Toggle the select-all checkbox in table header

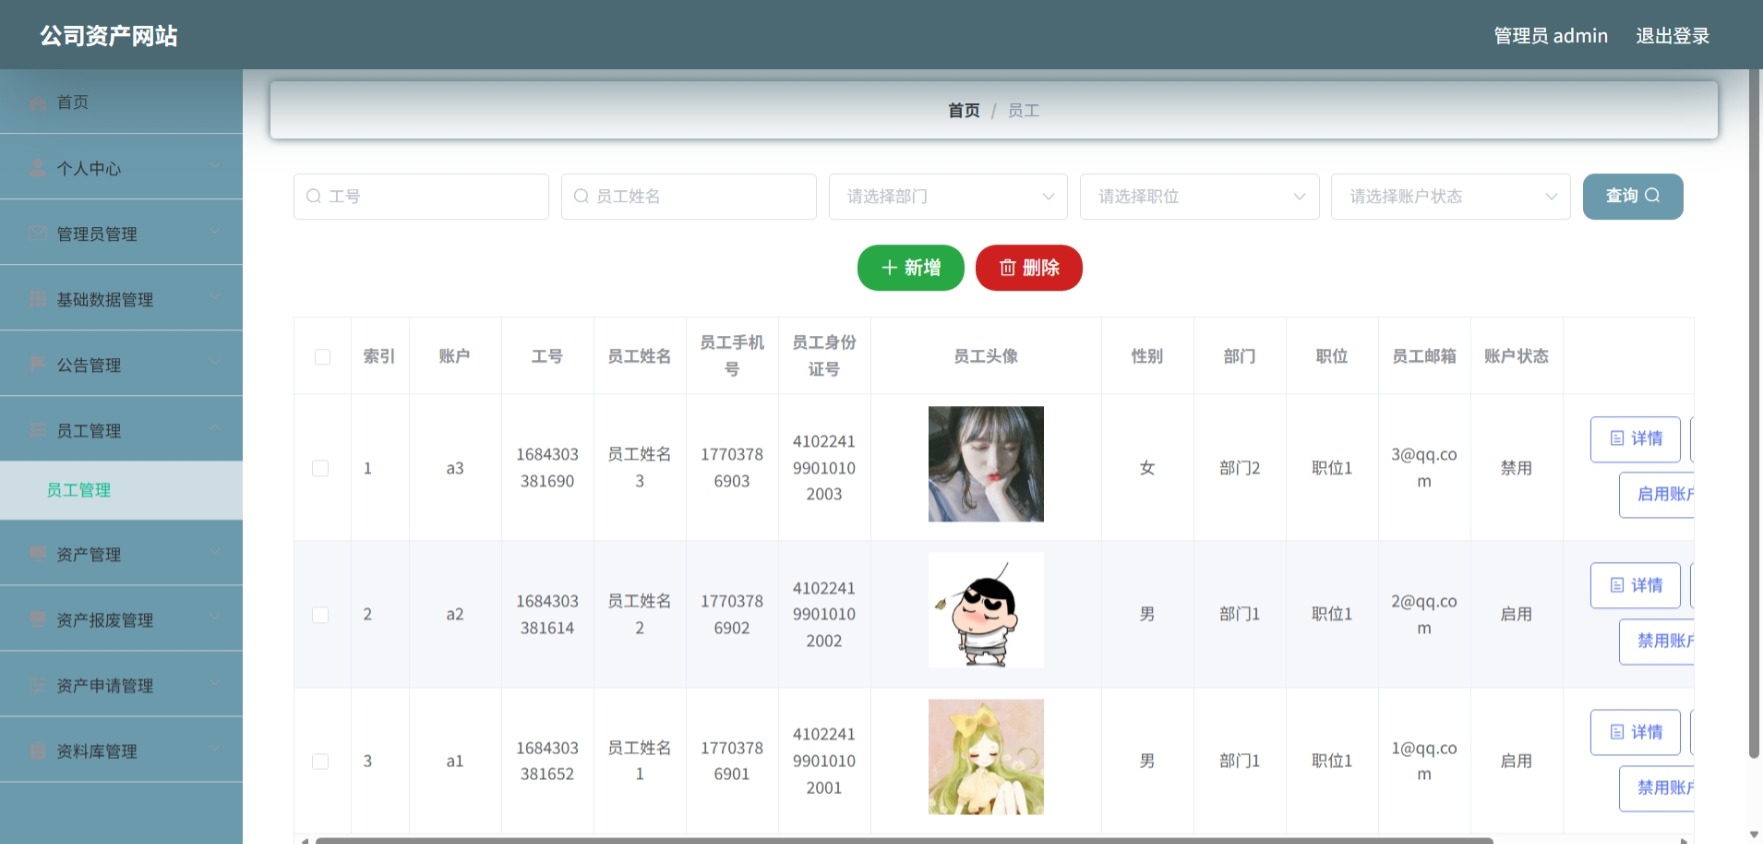coord(322,357)
